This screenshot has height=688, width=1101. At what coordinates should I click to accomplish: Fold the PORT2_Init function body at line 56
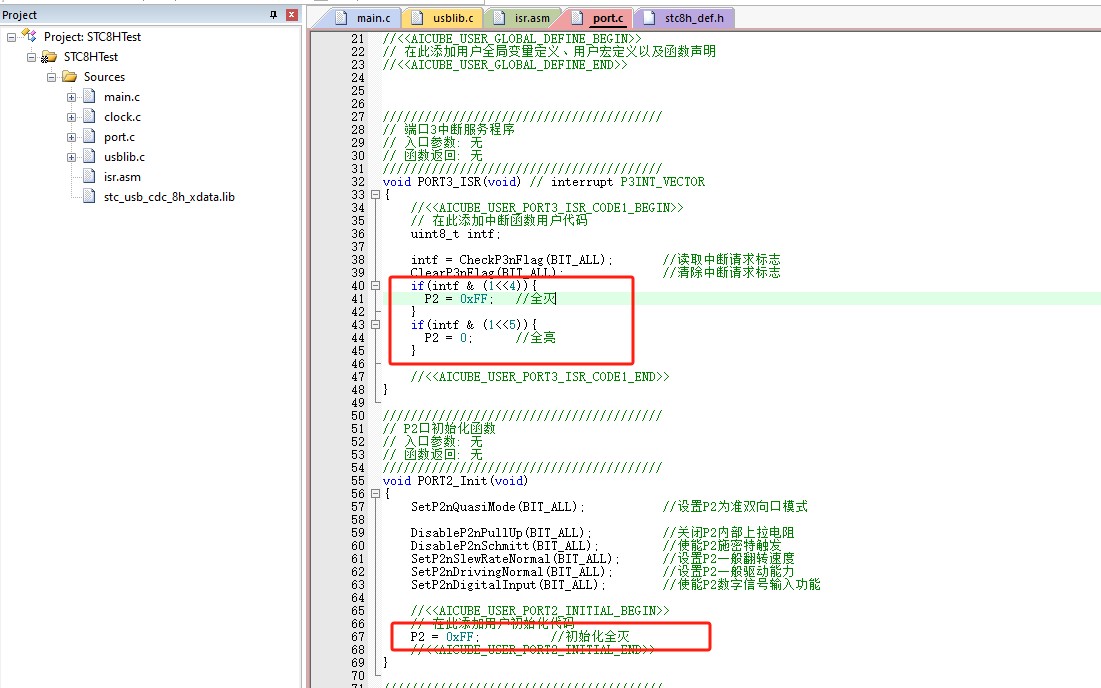coord(375,494)
